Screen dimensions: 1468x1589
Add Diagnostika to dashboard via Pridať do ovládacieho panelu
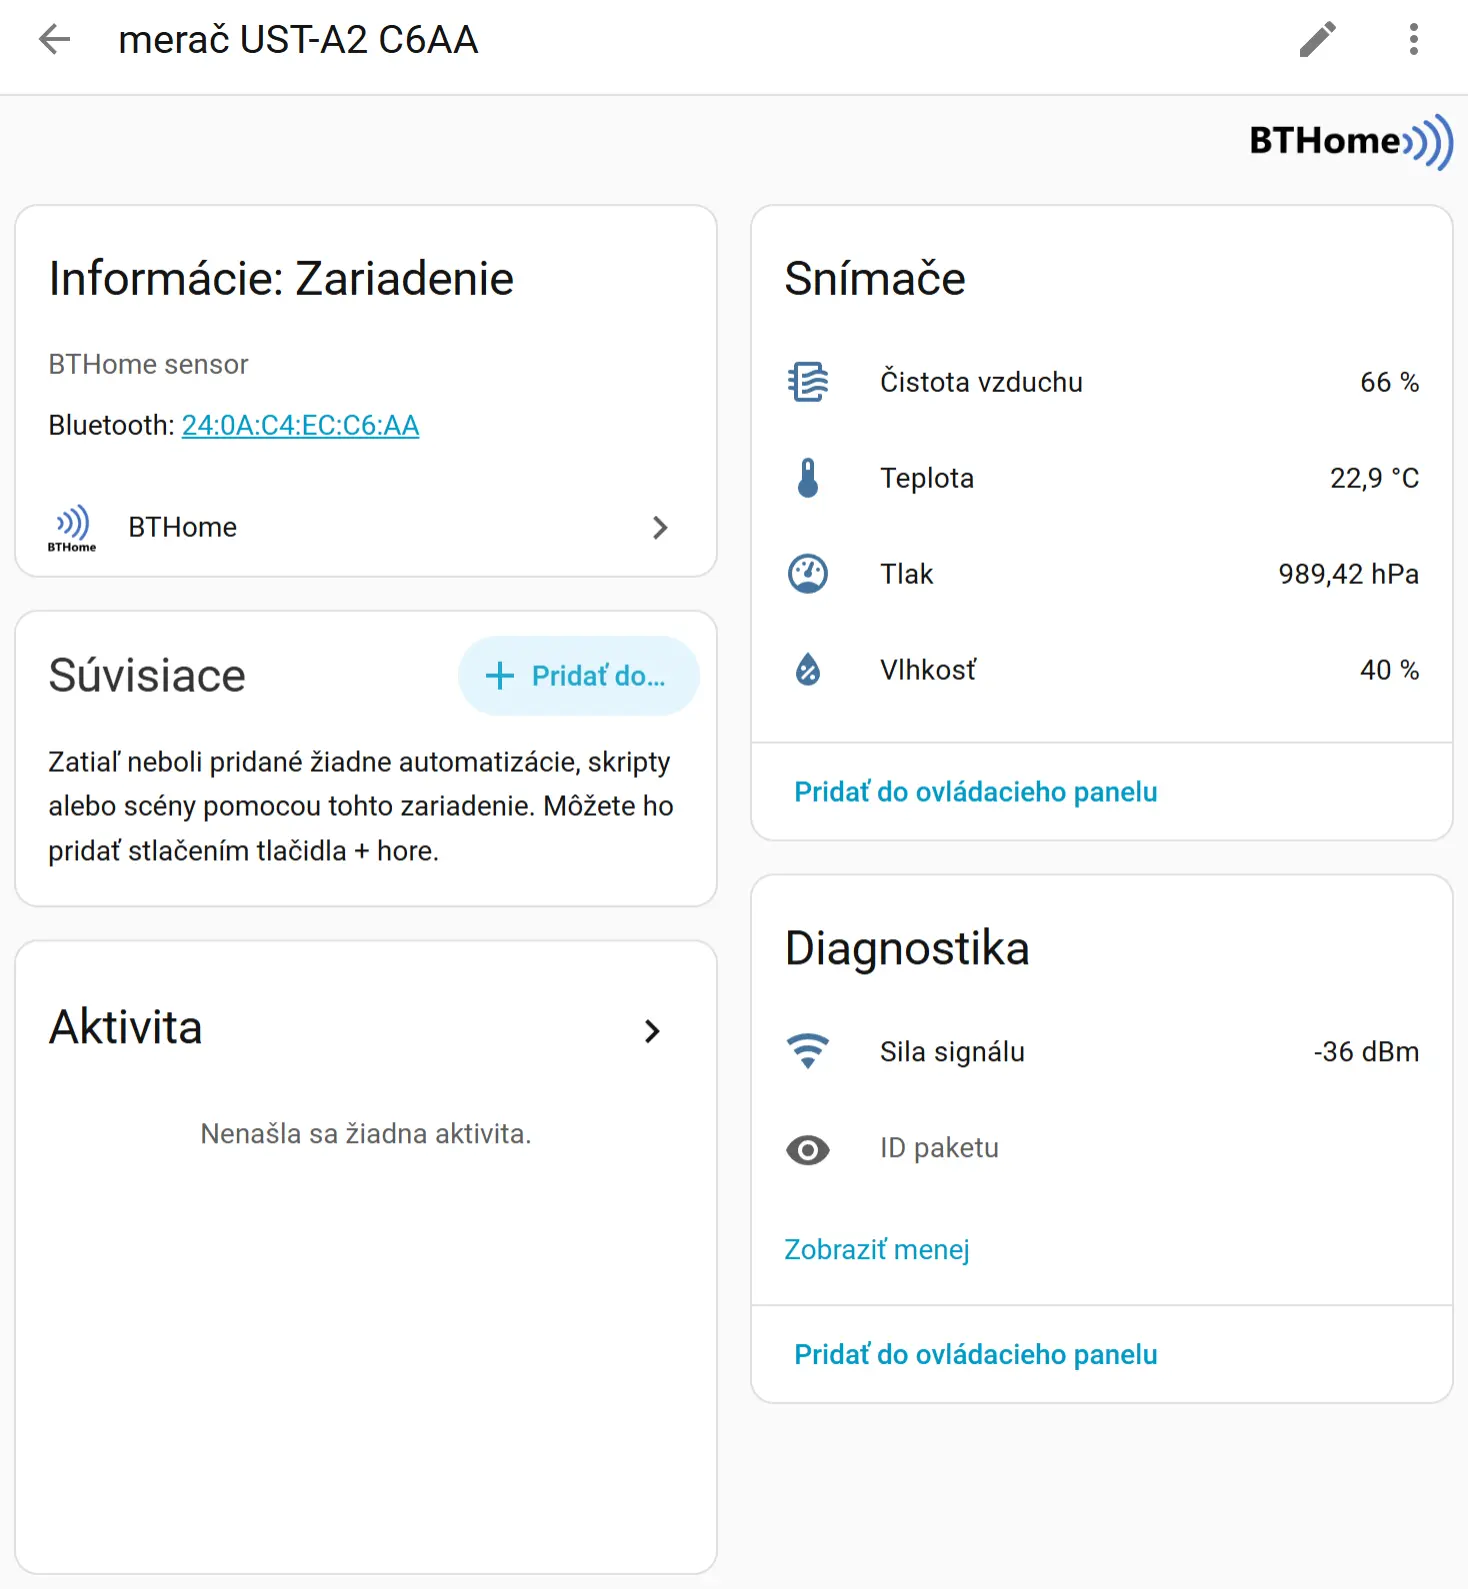(x=975, y=1354)
